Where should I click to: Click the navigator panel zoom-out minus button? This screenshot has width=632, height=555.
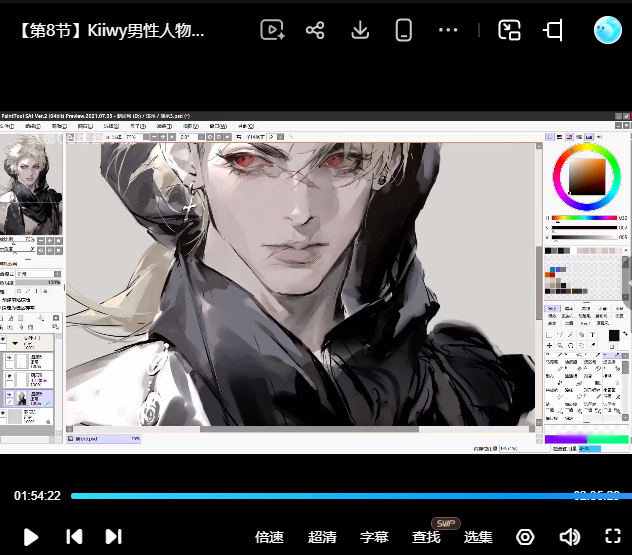coord(41,241)
